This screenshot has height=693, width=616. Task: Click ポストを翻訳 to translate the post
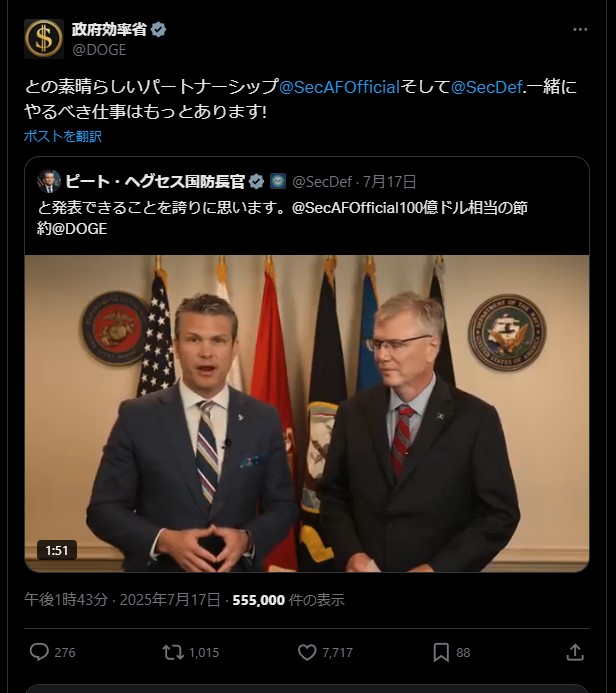[63, 136]
